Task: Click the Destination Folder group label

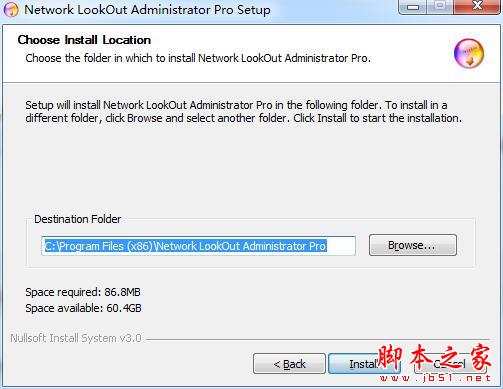Action: pos(78,219)
